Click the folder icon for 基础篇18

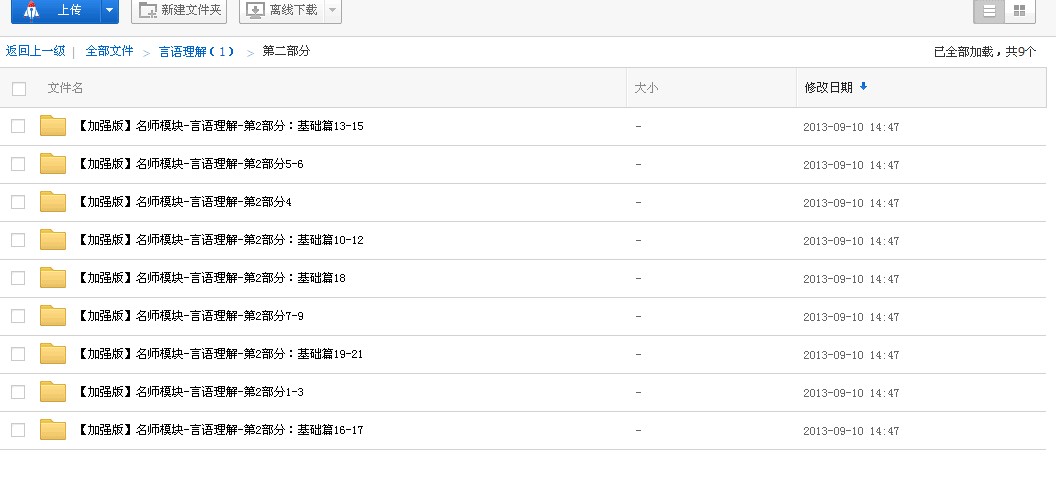coord(53,278)
